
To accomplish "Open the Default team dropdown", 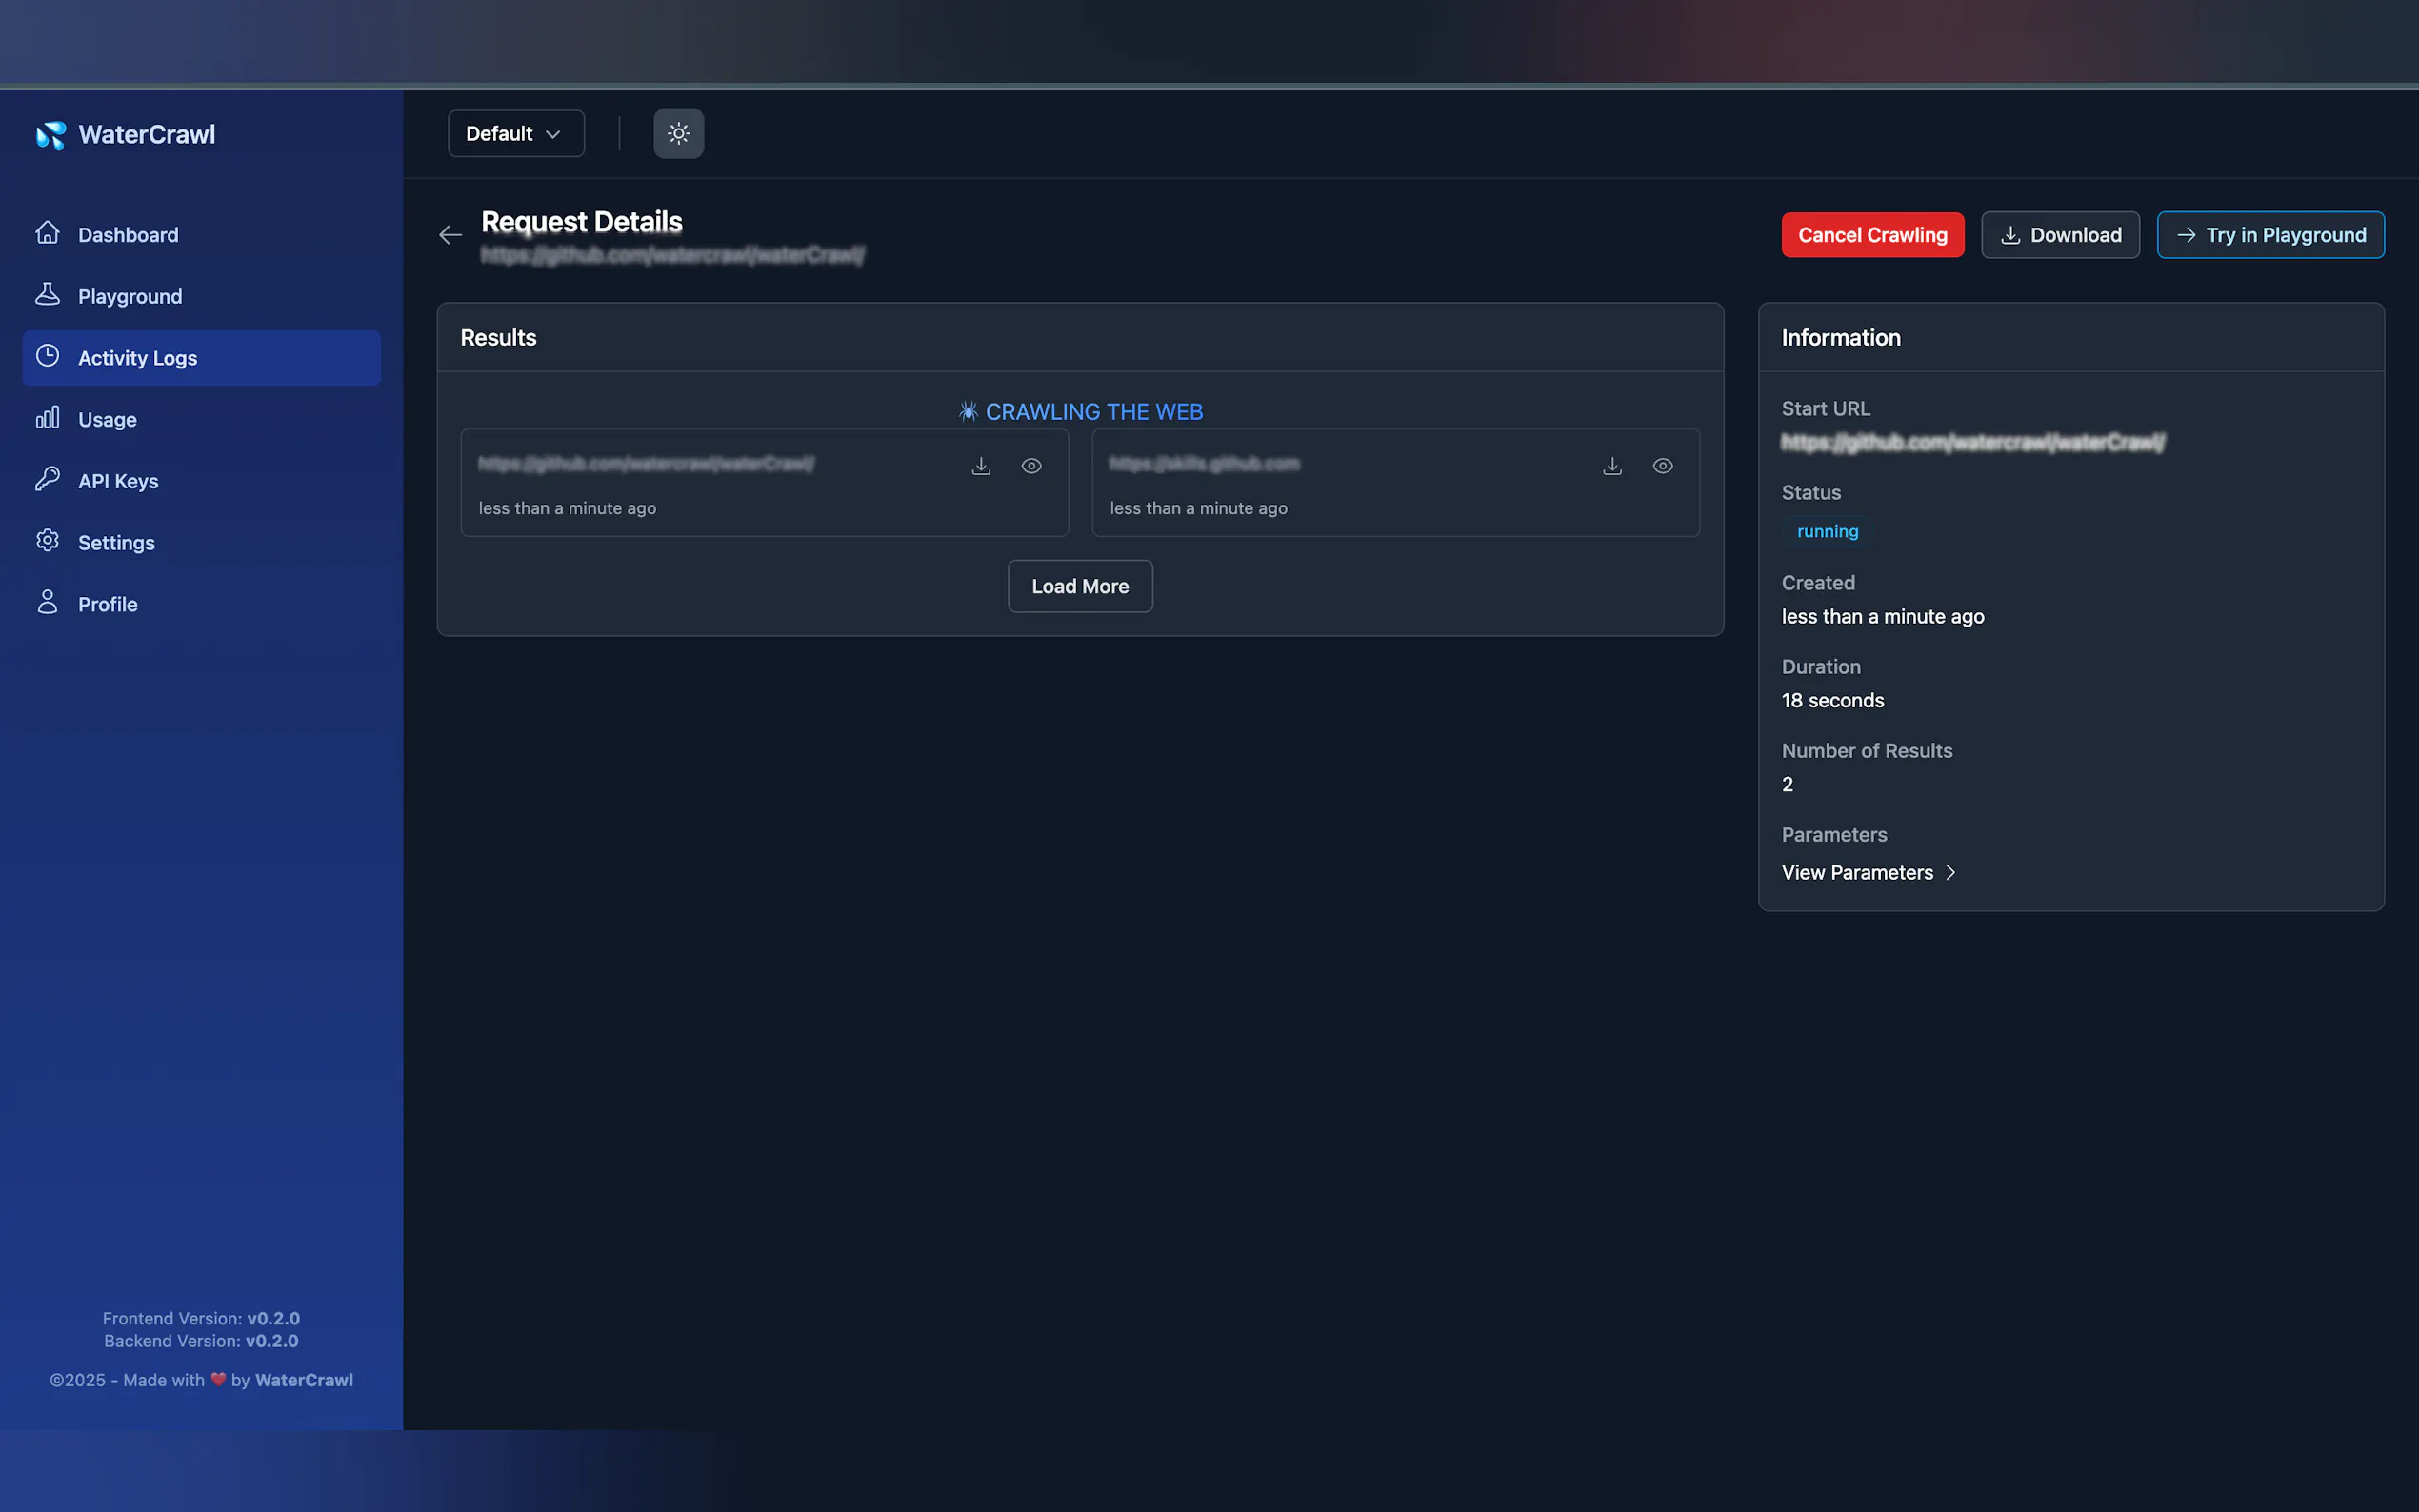I will click(x=515, y=134).
